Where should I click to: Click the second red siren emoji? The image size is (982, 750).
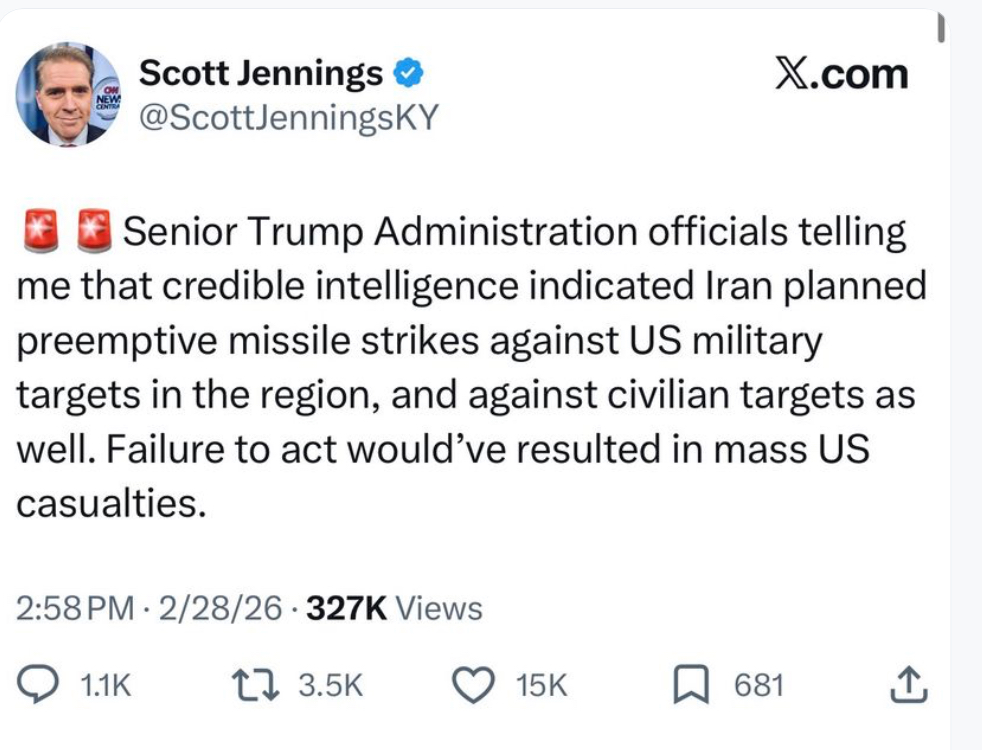95,234
